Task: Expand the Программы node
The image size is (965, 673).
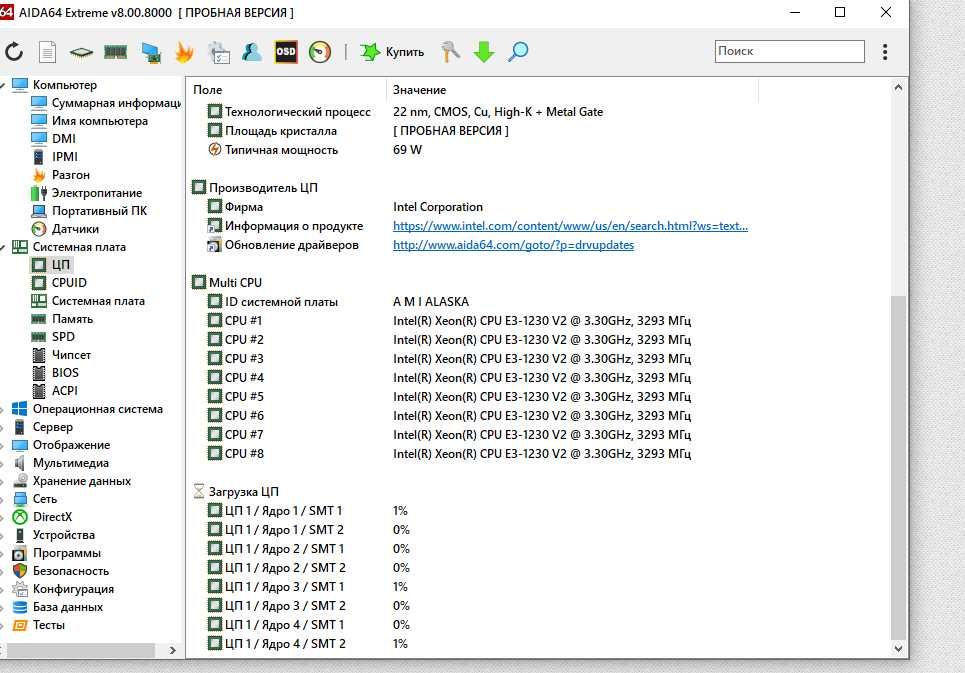Action: coord(2,553)
